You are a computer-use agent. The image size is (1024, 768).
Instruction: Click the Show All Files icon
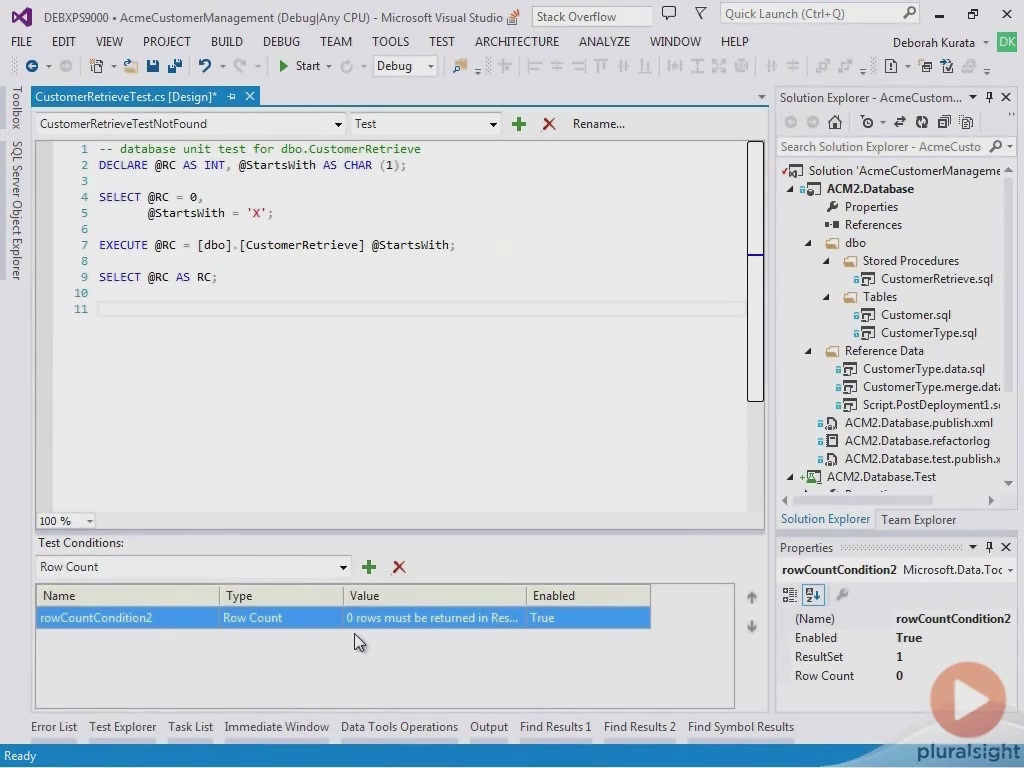point(967,122)
